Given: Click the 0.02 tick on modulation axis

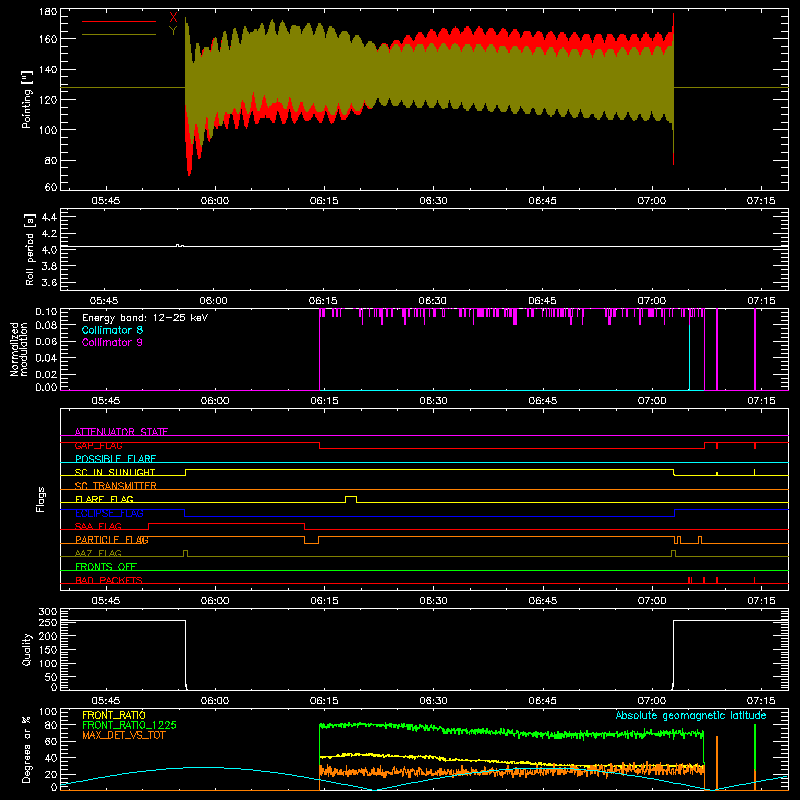Looking at the screenshot, I should click(46, 374).
